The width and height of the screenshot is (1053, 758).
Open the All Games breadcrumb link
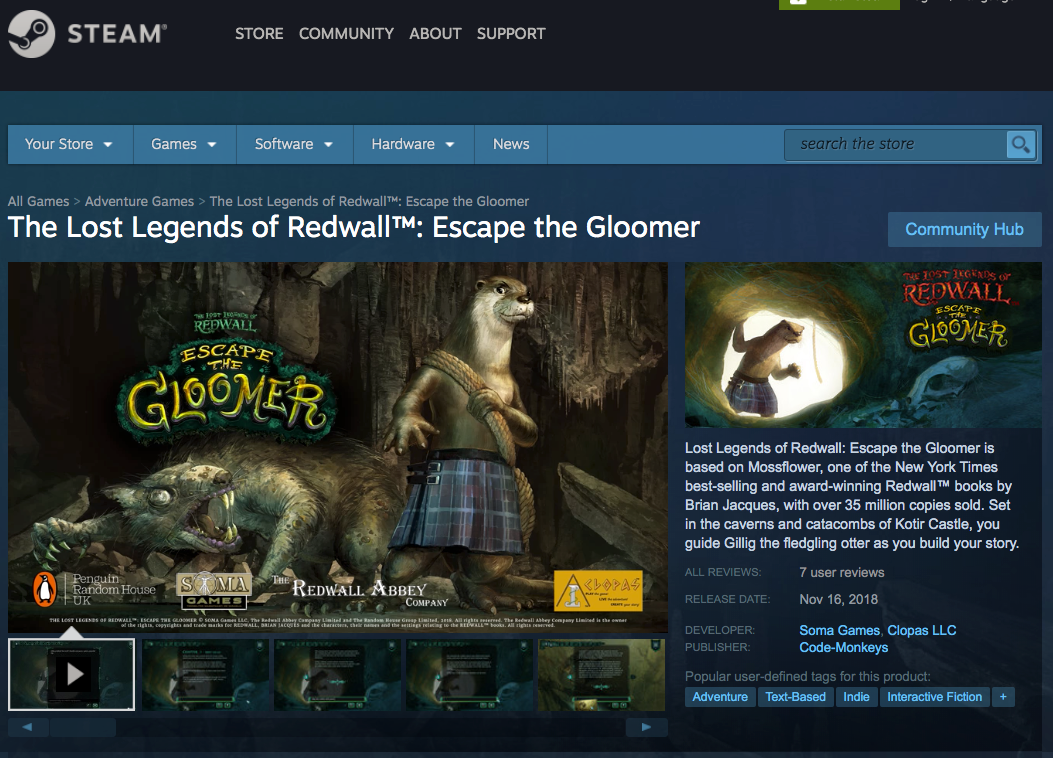click(x=38, y=201)
